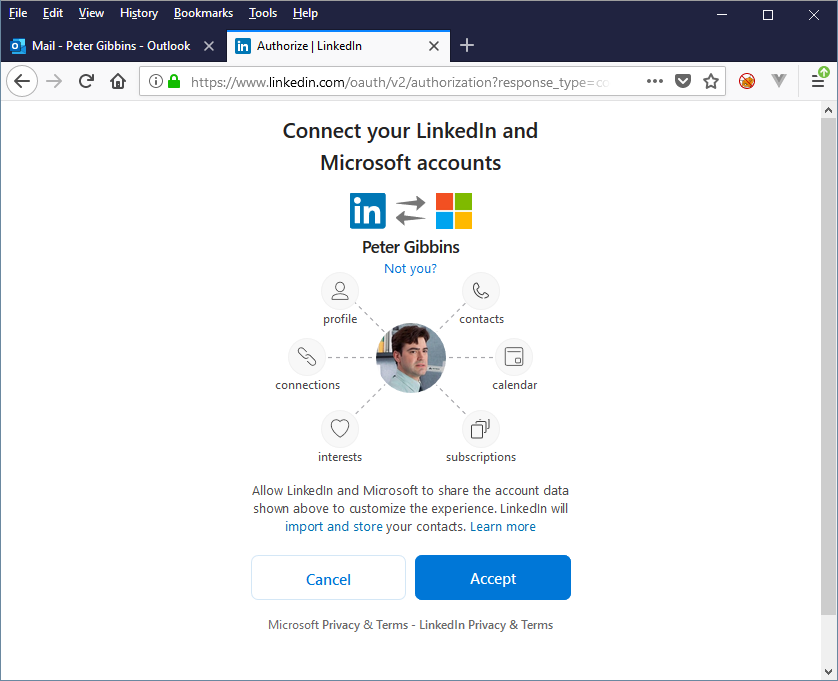Click the contacts label text
Viewport: 838px width, 681px height.
pyautogui.click(x=482, y=319)
